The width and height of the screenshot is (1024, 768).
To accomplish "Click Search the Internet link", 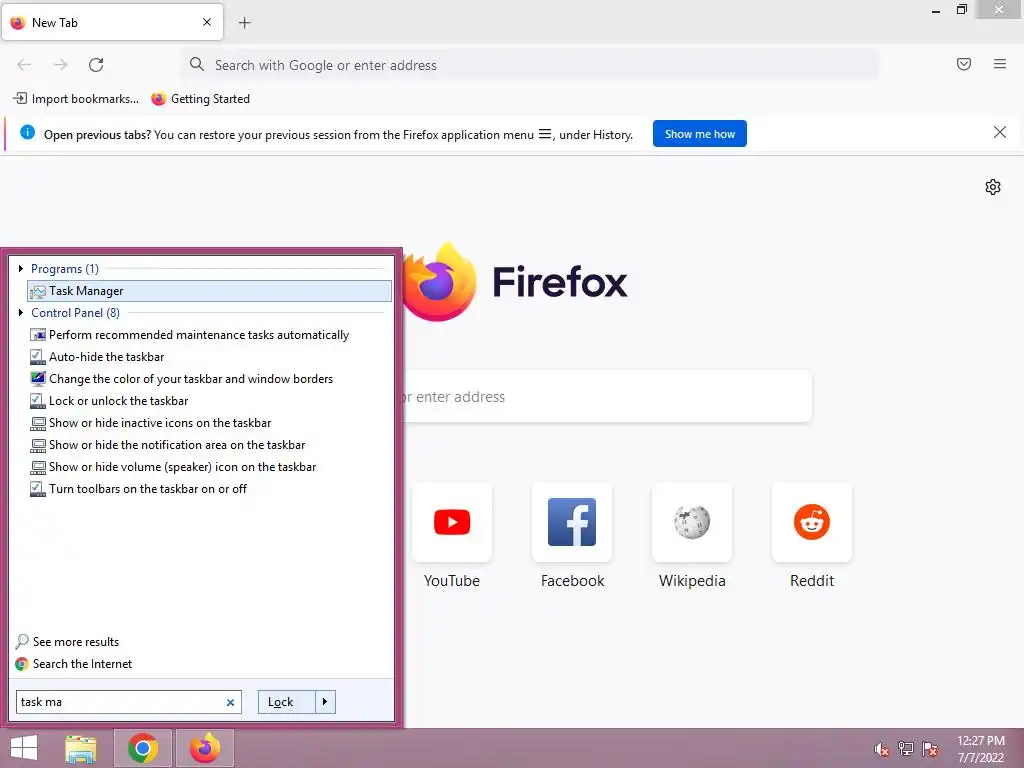I will coord(74,664).
